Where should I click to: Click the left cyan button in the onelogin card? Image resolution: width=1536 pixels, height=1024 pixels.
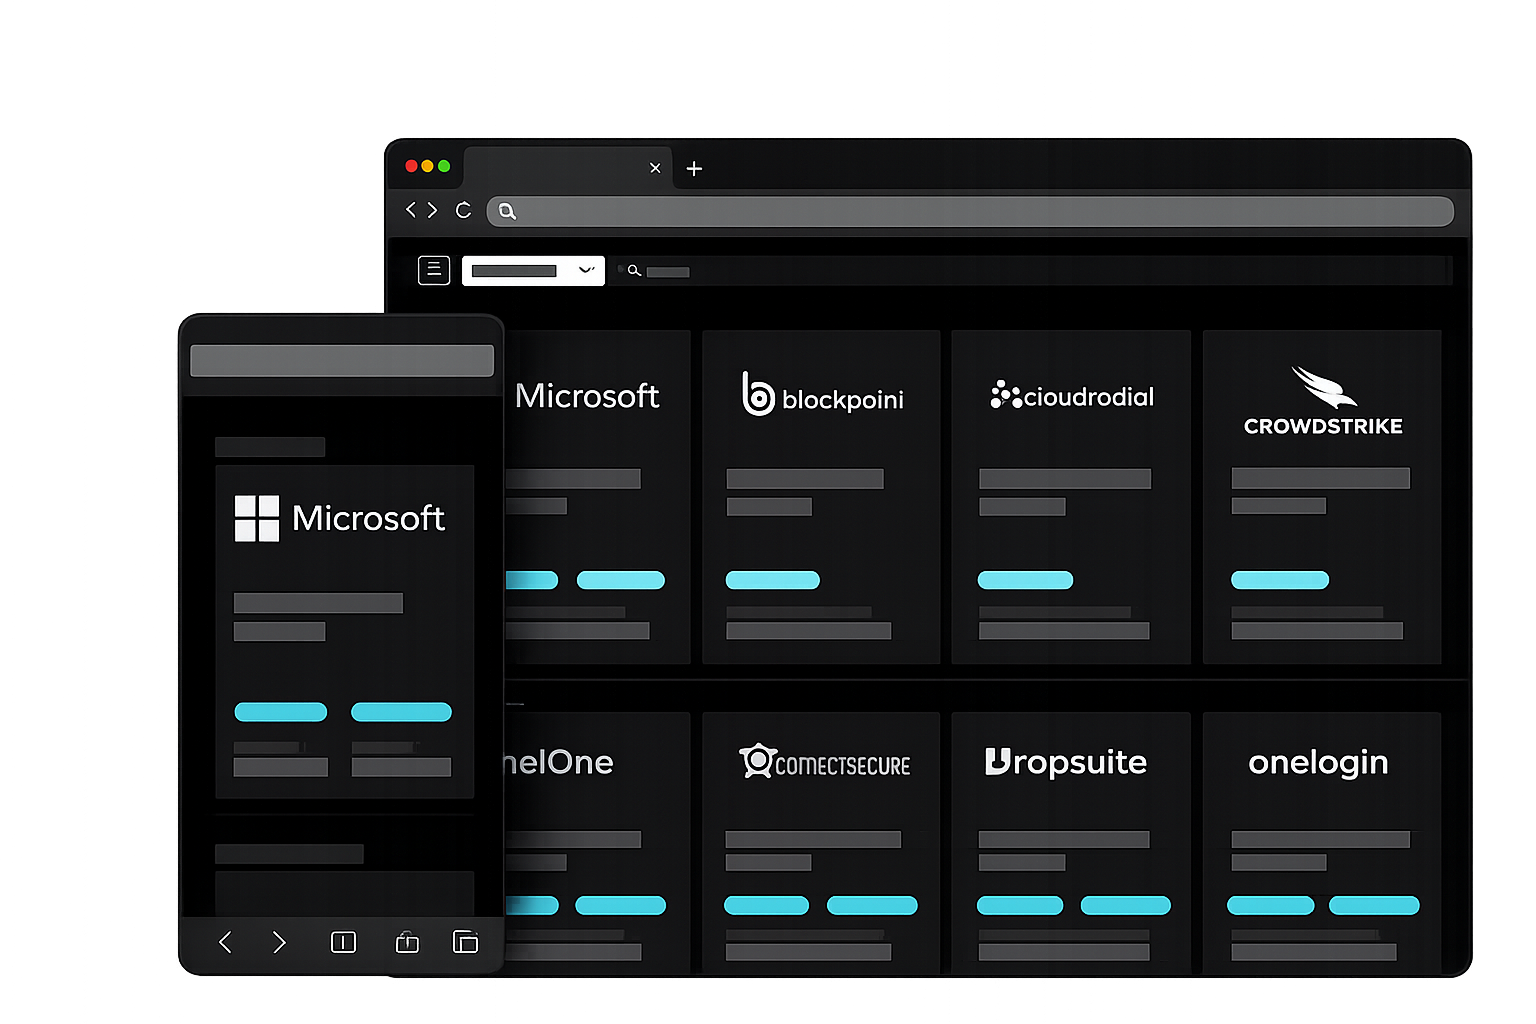(x=1271, y=905)
